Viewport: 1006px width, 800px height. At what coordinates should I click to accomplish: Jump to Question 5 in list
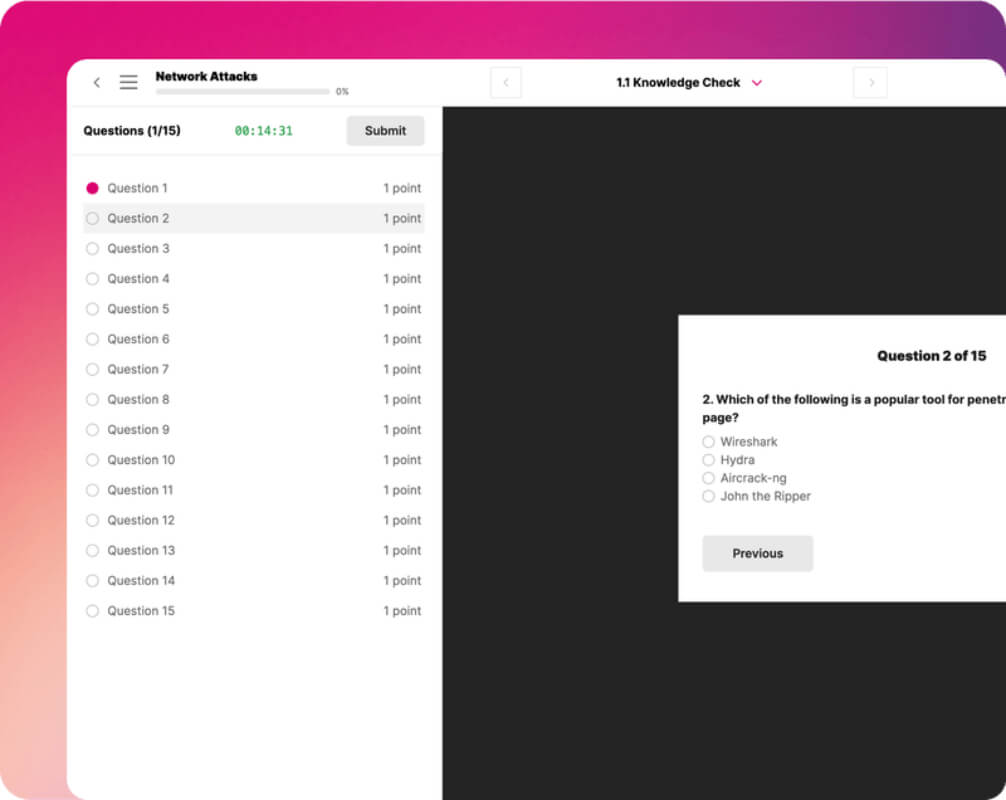(x=253, y=309)
